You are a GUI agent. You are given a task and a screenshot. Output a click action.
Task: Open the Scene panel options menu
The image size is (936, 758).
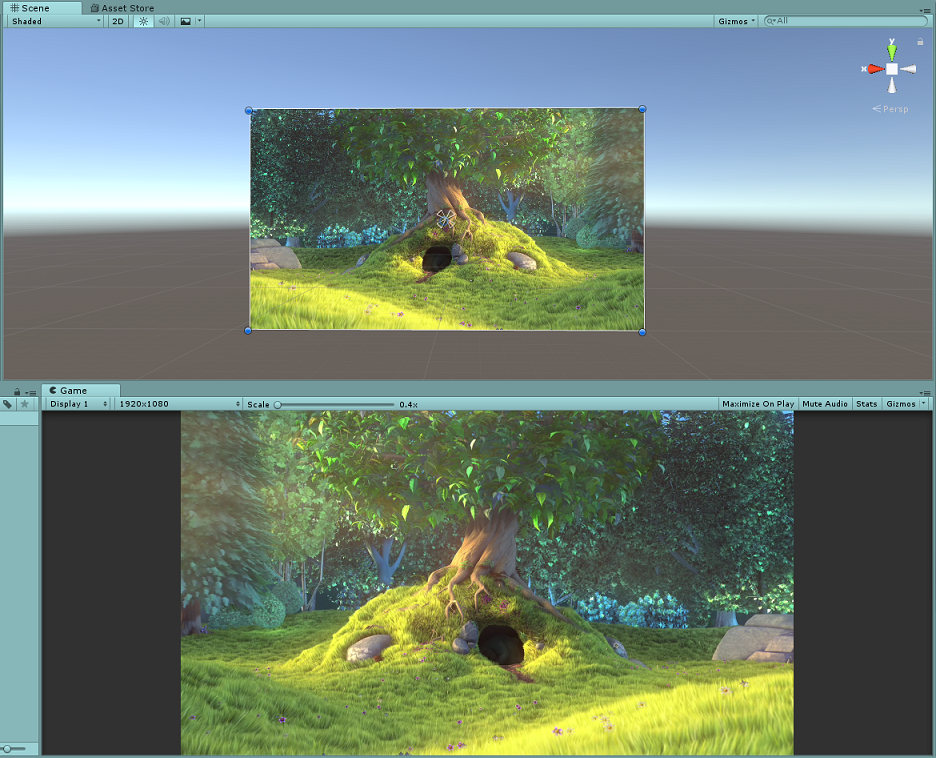click(x=925, y=10)
